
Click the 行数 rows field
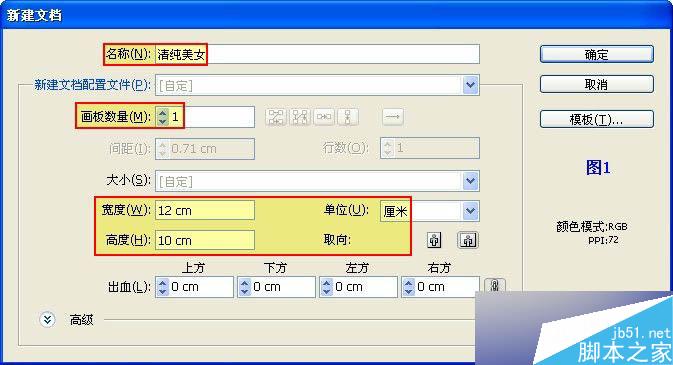tap(430, 149)
